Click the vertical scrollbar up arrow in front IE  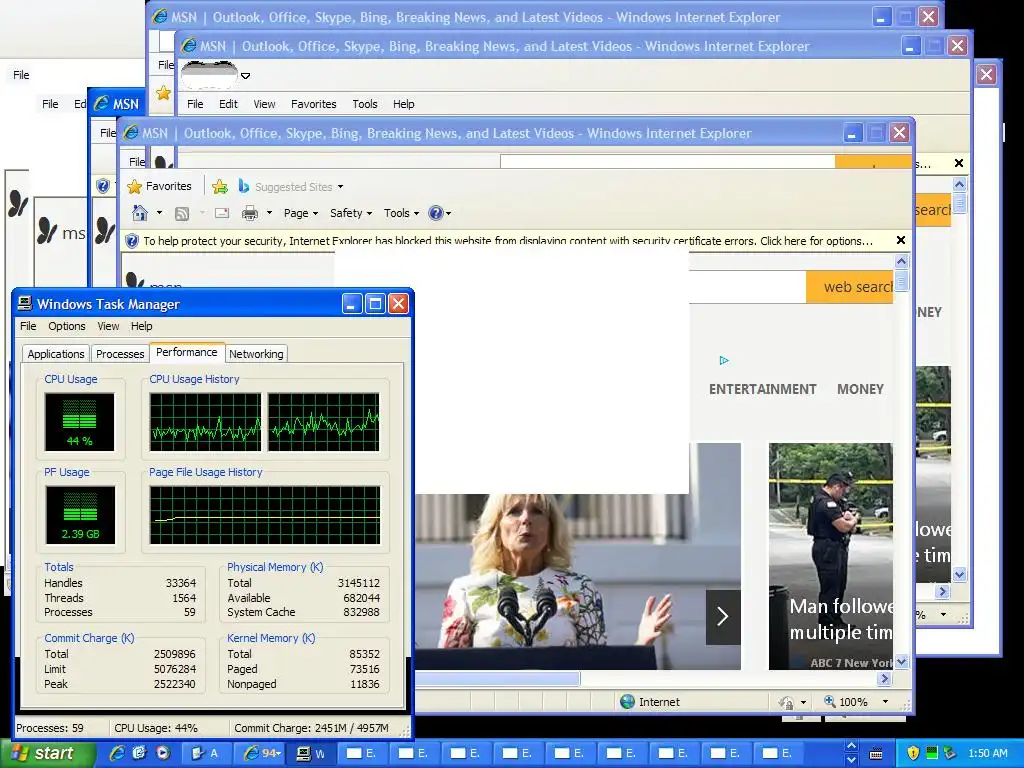coord(901,262)
